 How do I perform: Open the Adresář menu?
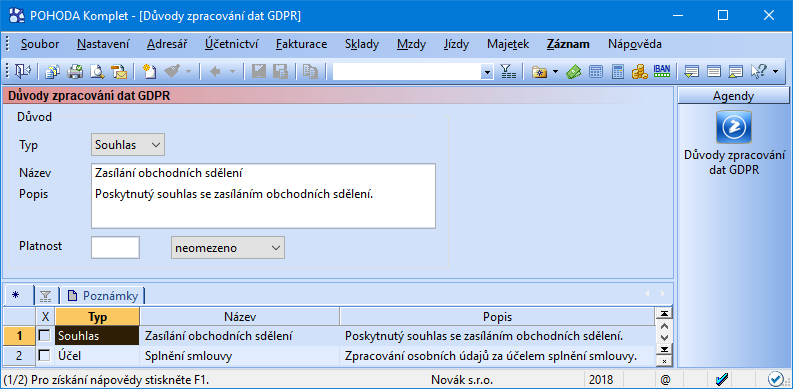click(x=167, y=44)
